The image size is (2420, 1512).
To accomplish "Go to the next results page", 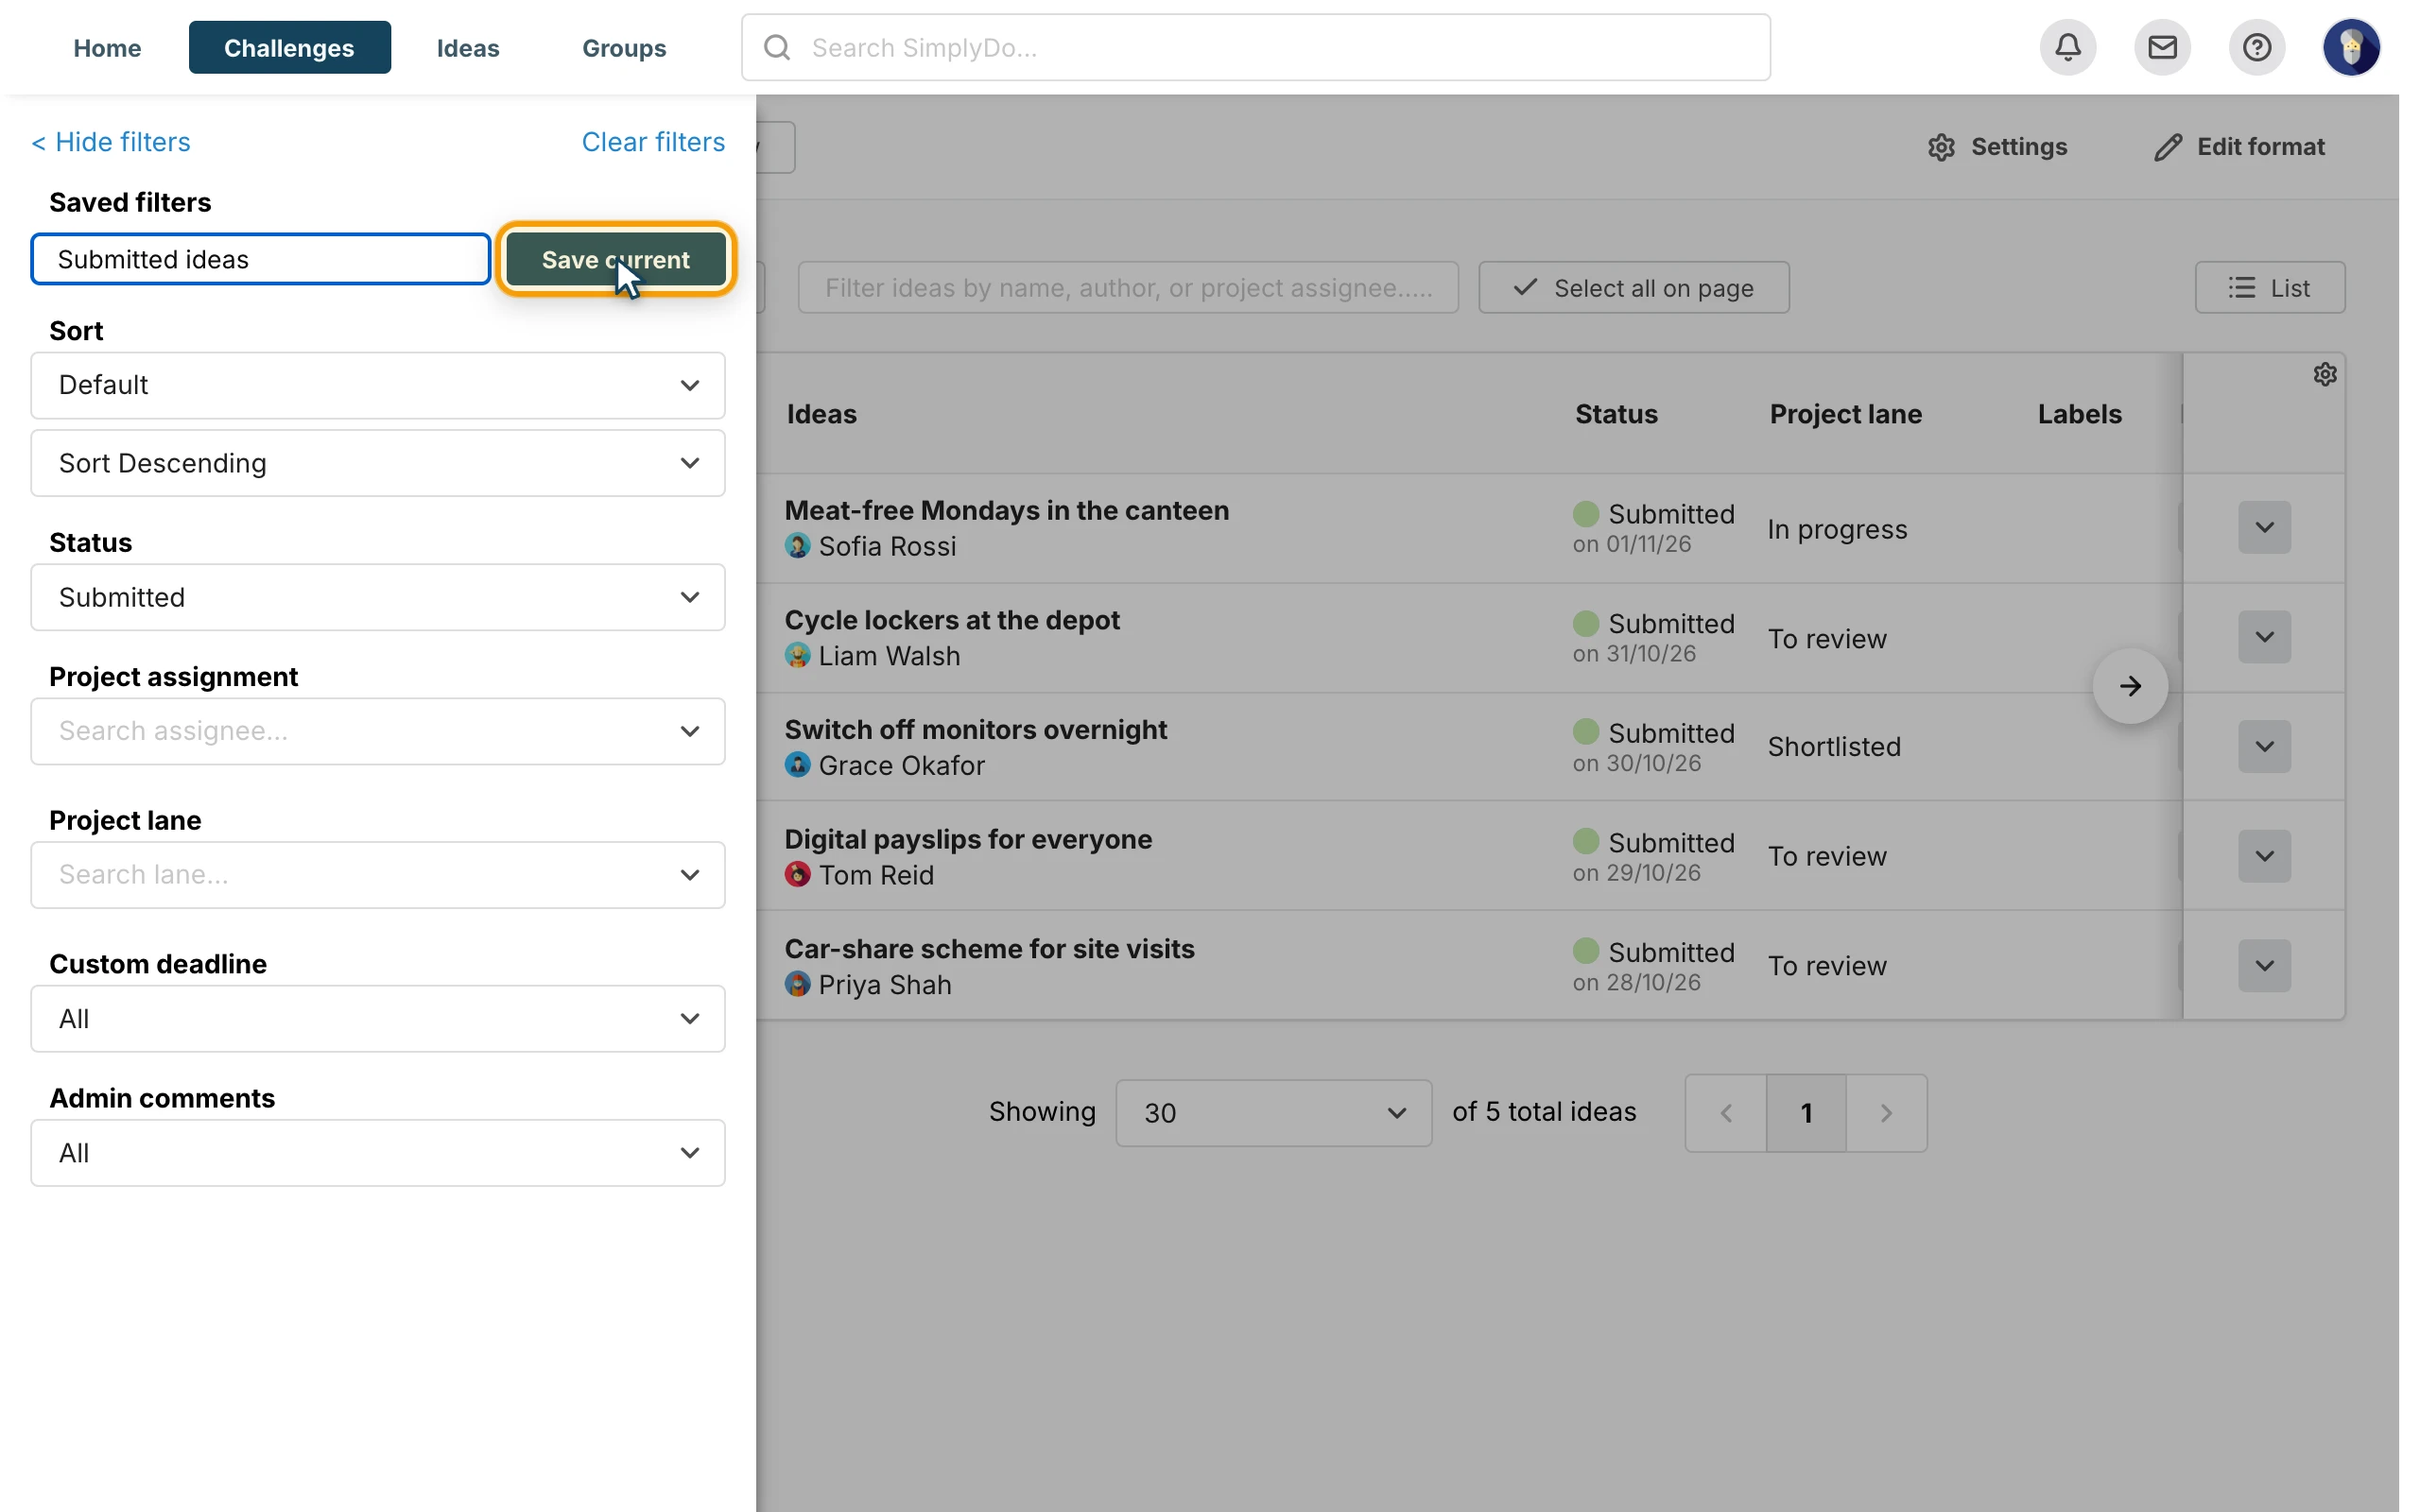I will [1886, 1113].
